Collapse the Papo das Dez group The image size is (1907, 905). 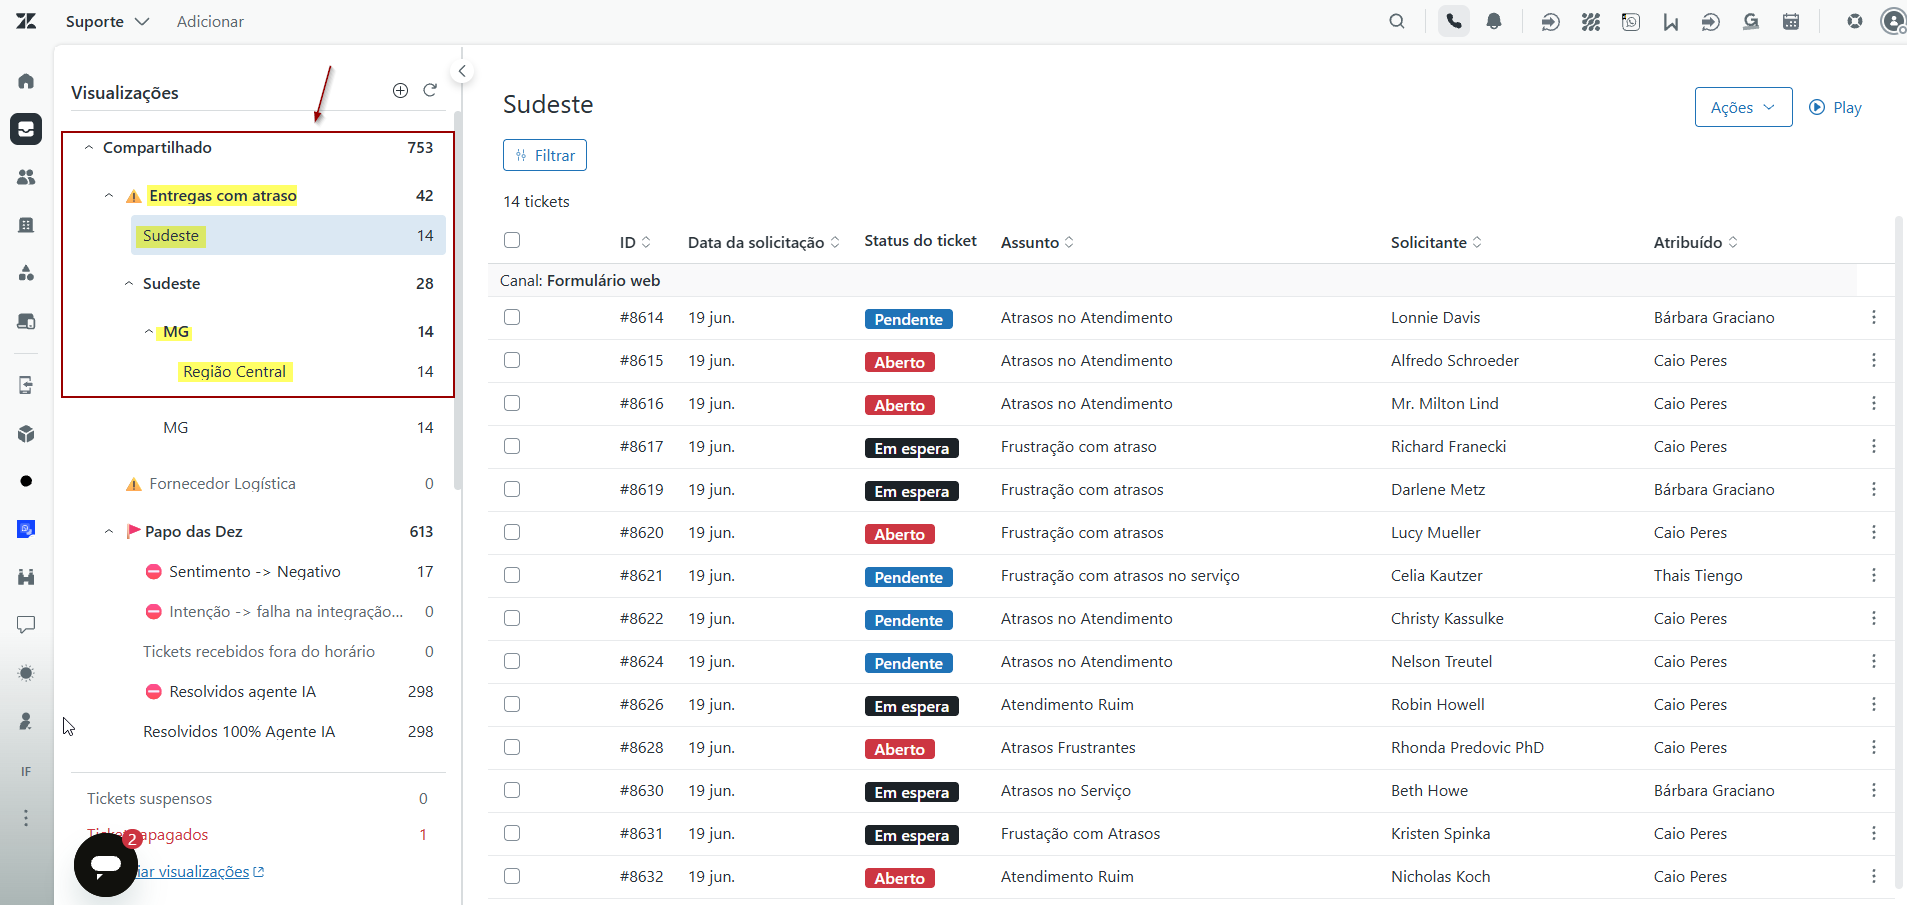(109, 532)
